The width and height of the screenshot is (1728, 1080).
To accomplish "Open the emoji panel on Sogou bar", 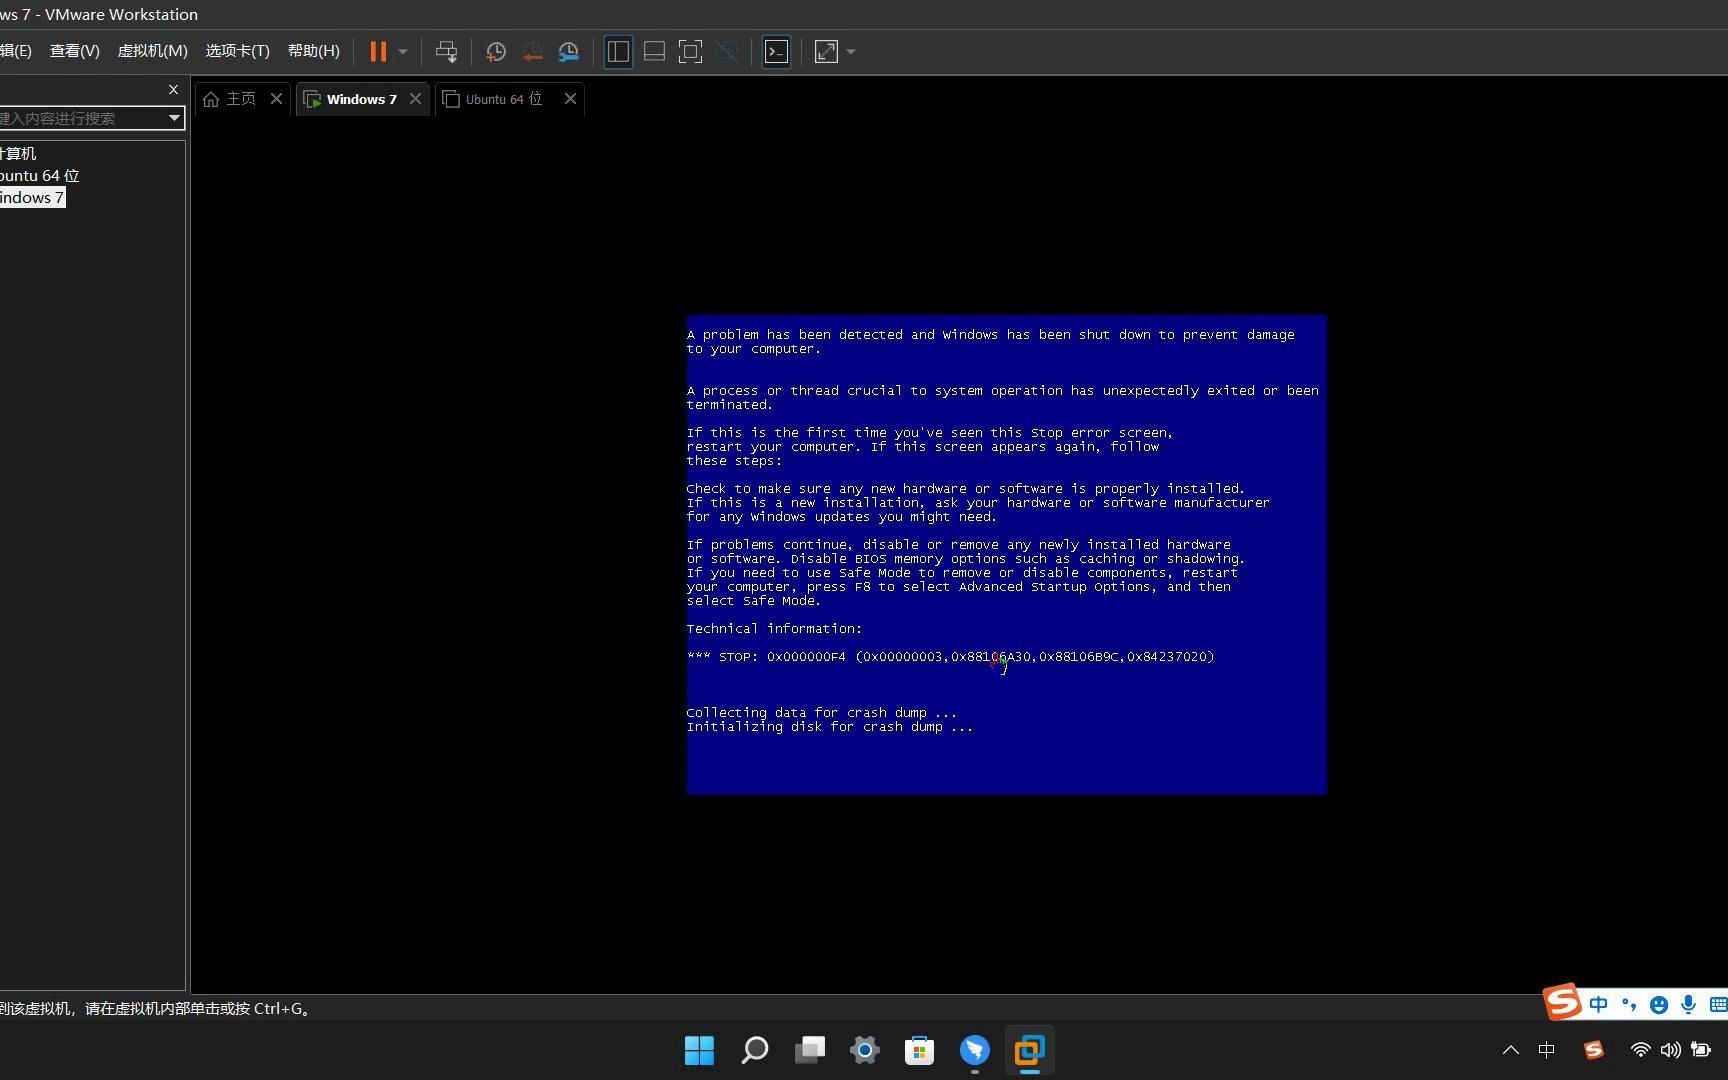I will (1659, 1005).
